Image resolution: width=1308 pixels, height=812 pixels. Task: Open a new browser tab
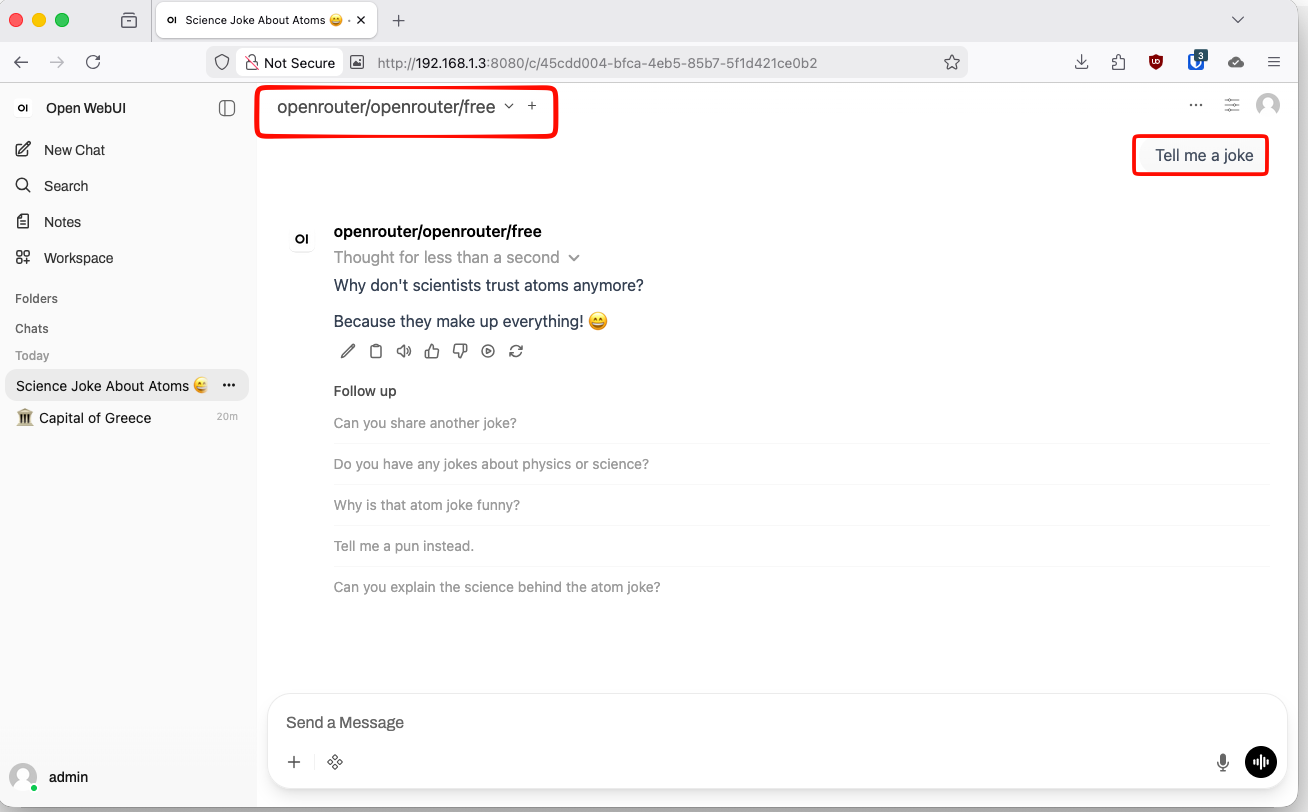398,20
